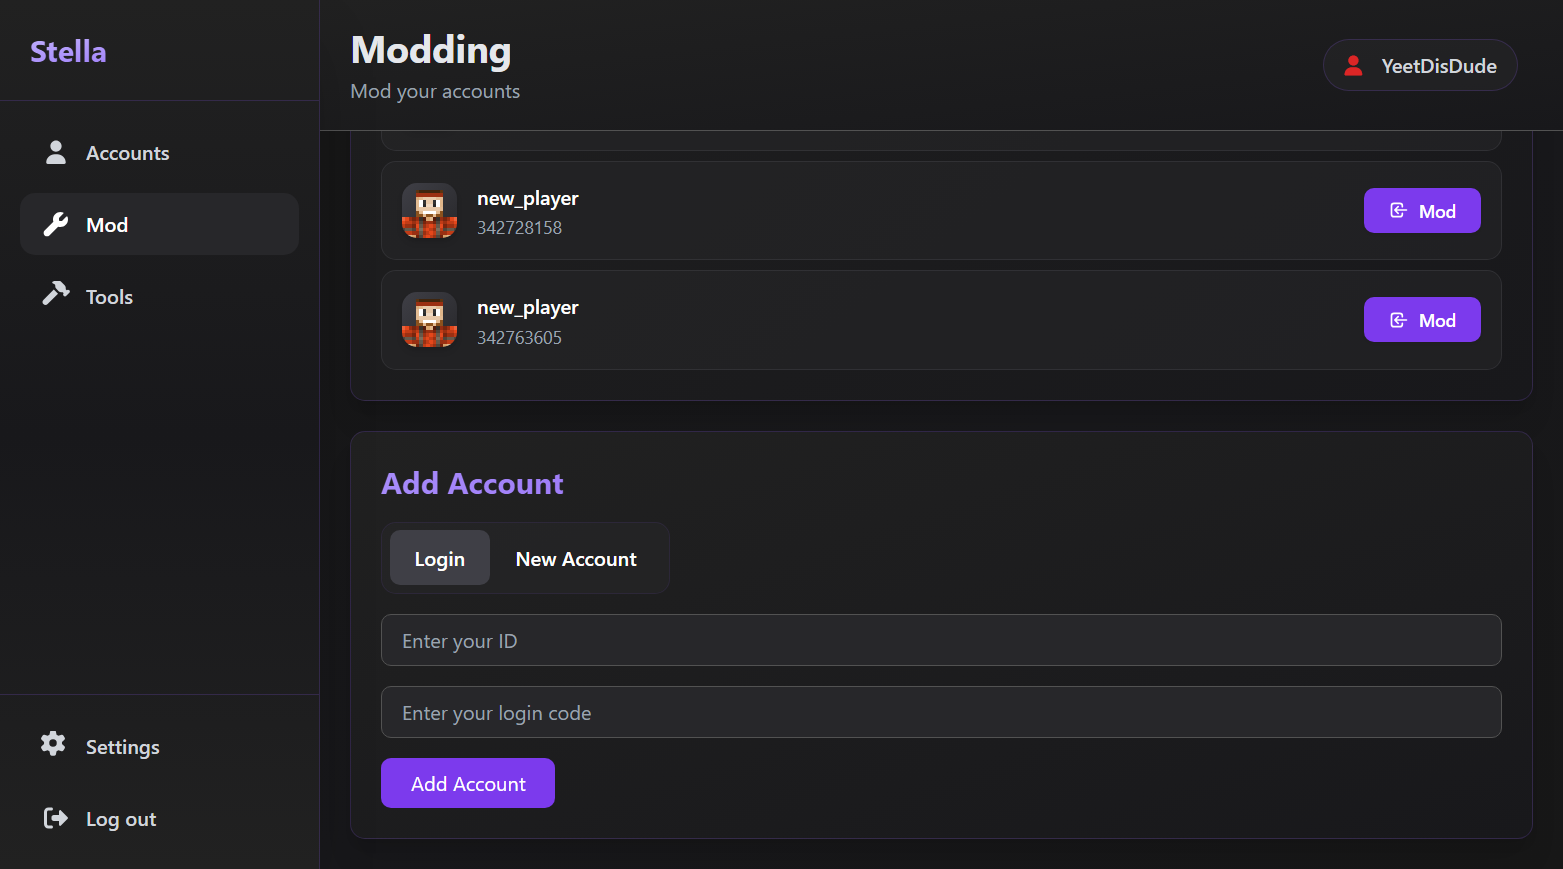Click the Log out arrow icon

[x=56, y=818]
